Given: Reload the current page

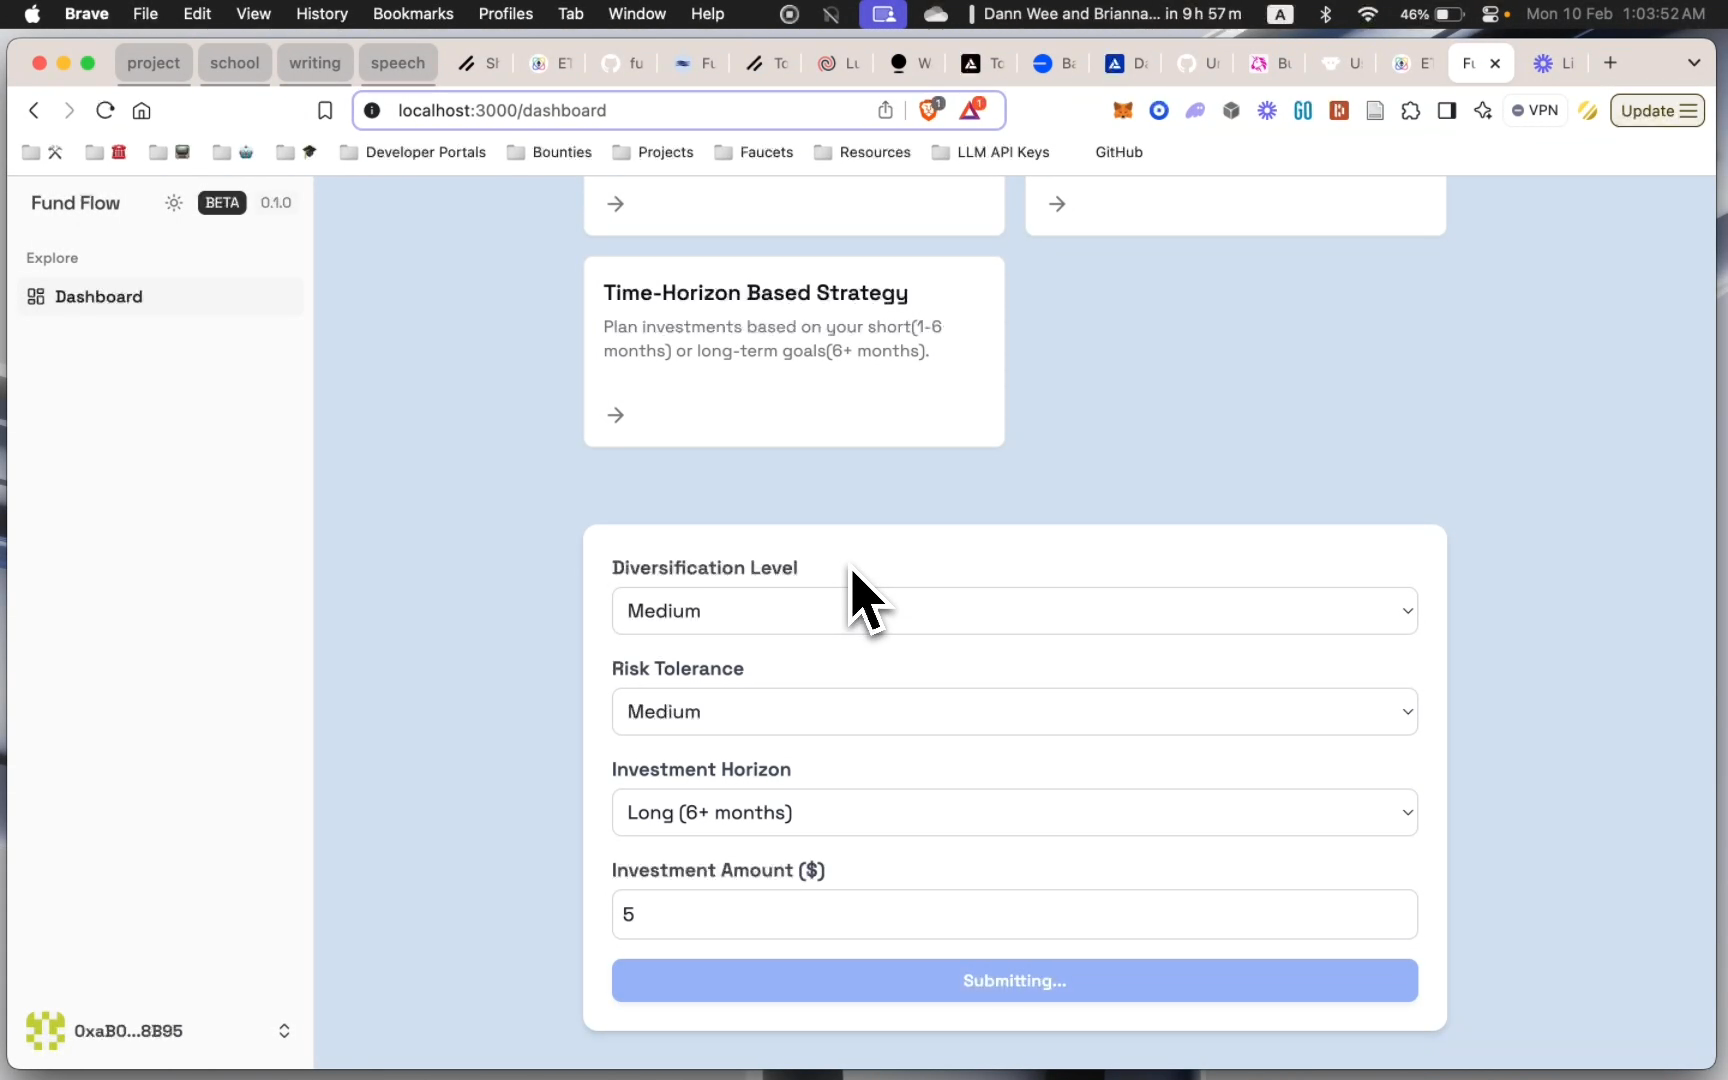Looking at the screenshot, I should (105, 110).
